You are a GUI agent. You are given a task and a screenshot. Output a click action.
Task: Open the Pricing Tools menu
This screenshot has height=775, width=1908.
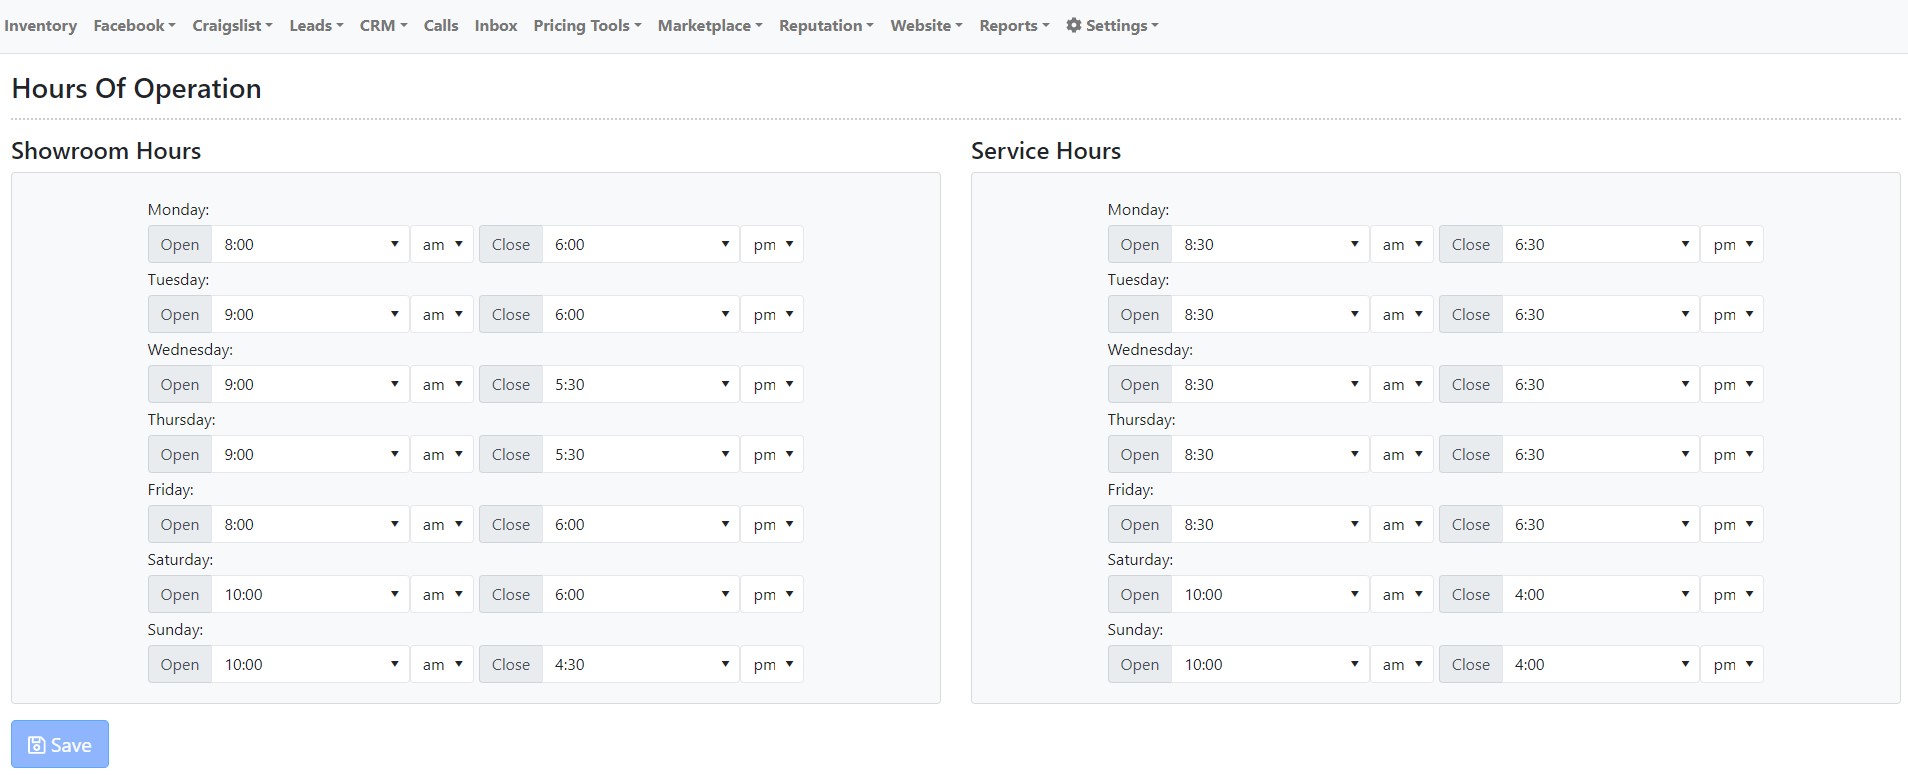587,26
